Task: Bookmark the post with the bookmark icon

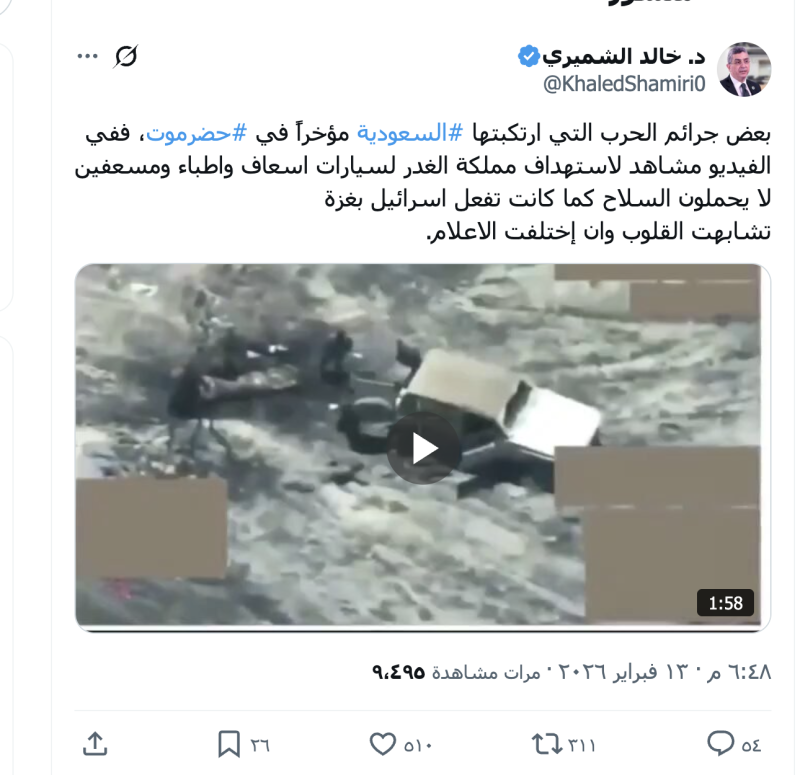Action: click(x=229, y=744)
